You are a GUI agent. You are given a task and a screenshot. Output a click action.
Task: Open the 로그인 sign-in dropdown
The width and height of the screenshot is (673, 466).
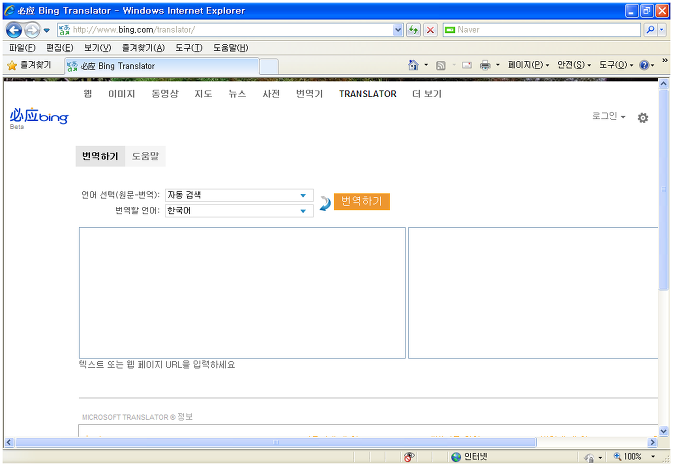pos(608,116)
